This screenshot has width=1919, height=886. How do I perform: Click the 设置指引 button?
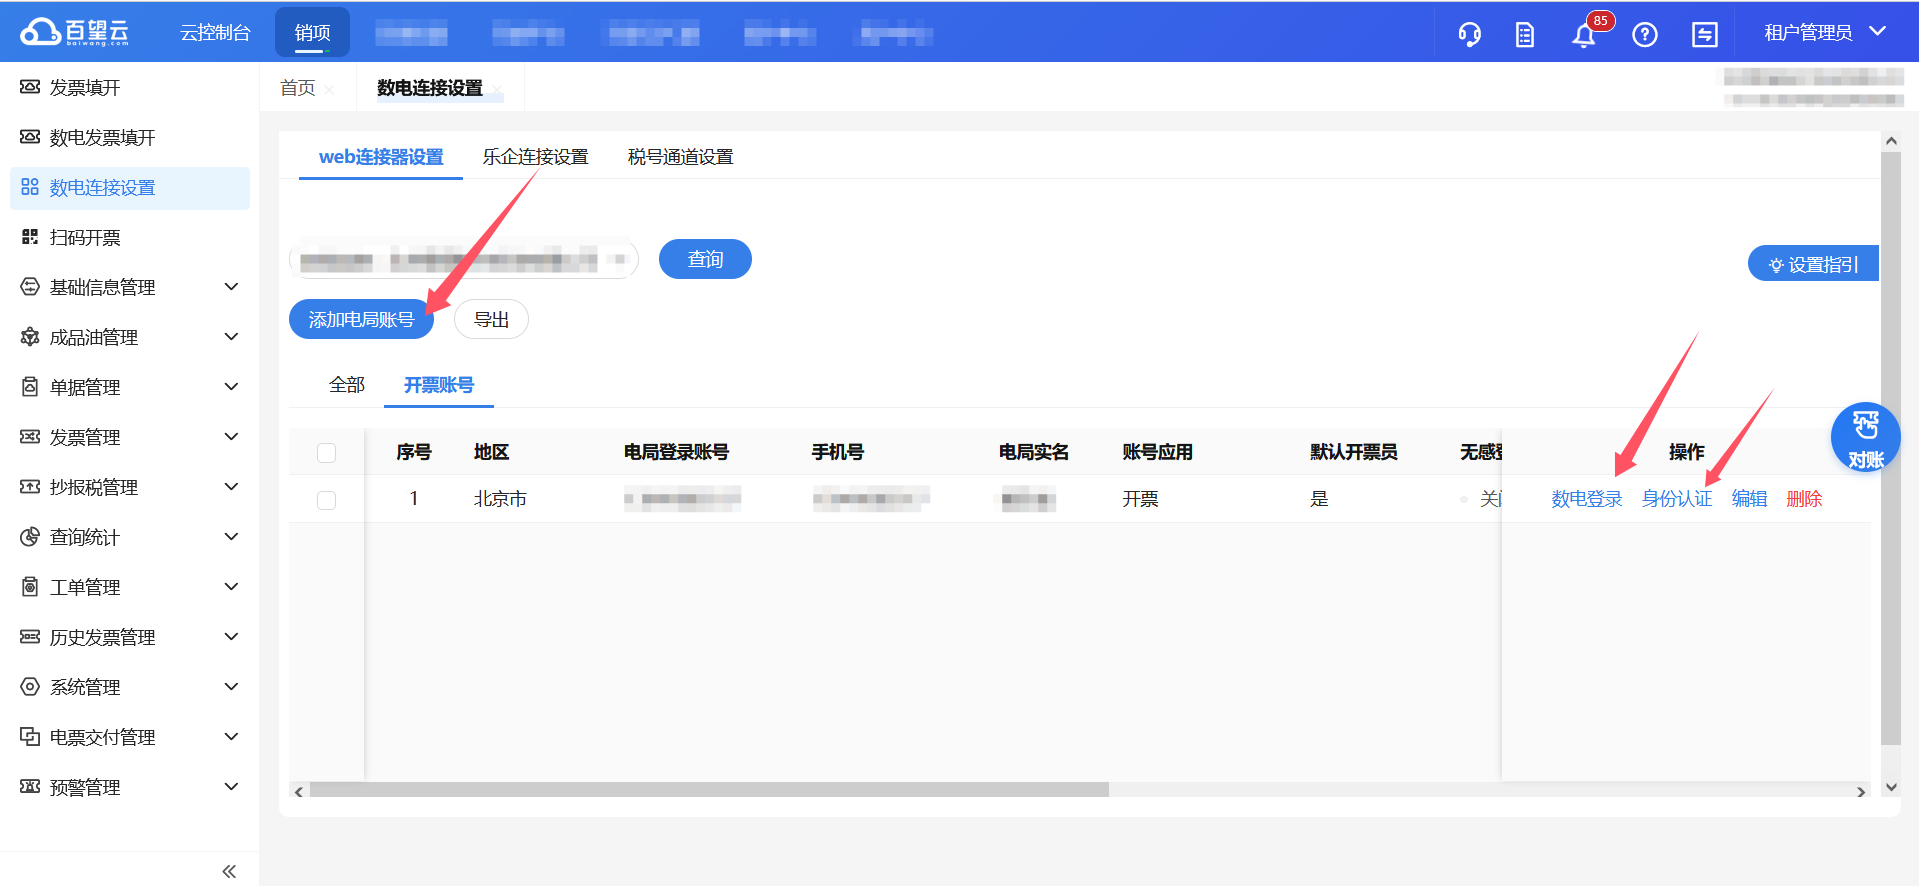[x=1813, y=265]
